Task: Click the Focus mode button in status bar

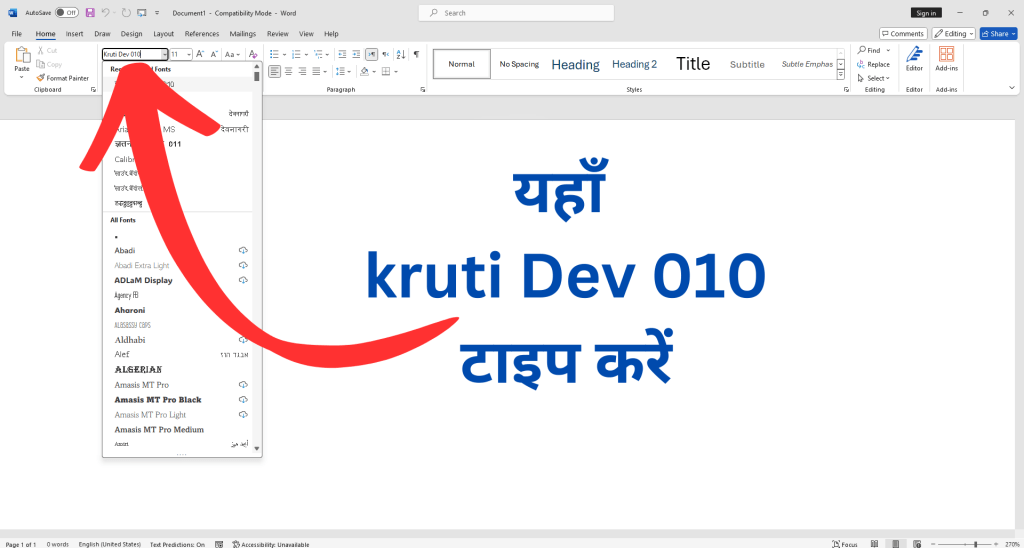Action: click(x=846, y=543)
